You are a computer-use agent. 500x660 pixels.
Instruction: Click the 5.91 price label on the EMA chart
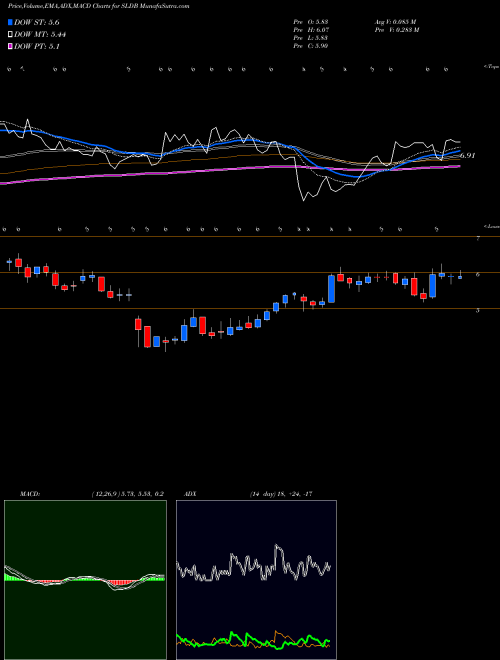468,155
